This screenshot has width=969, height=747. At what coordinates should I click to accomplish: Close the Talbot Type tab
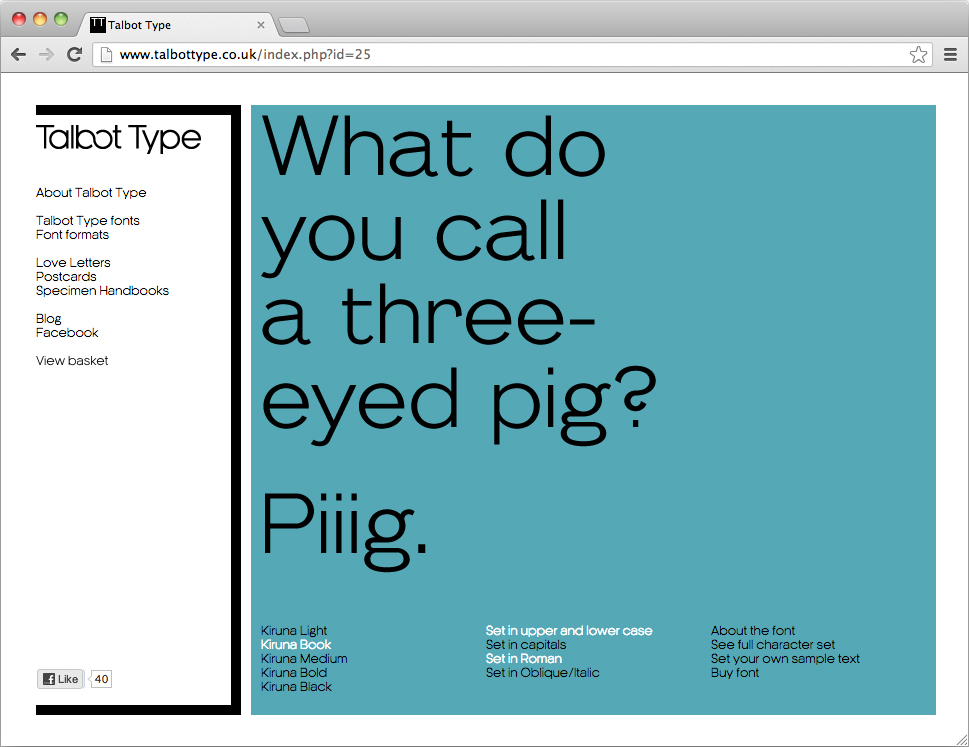point(261,25)
